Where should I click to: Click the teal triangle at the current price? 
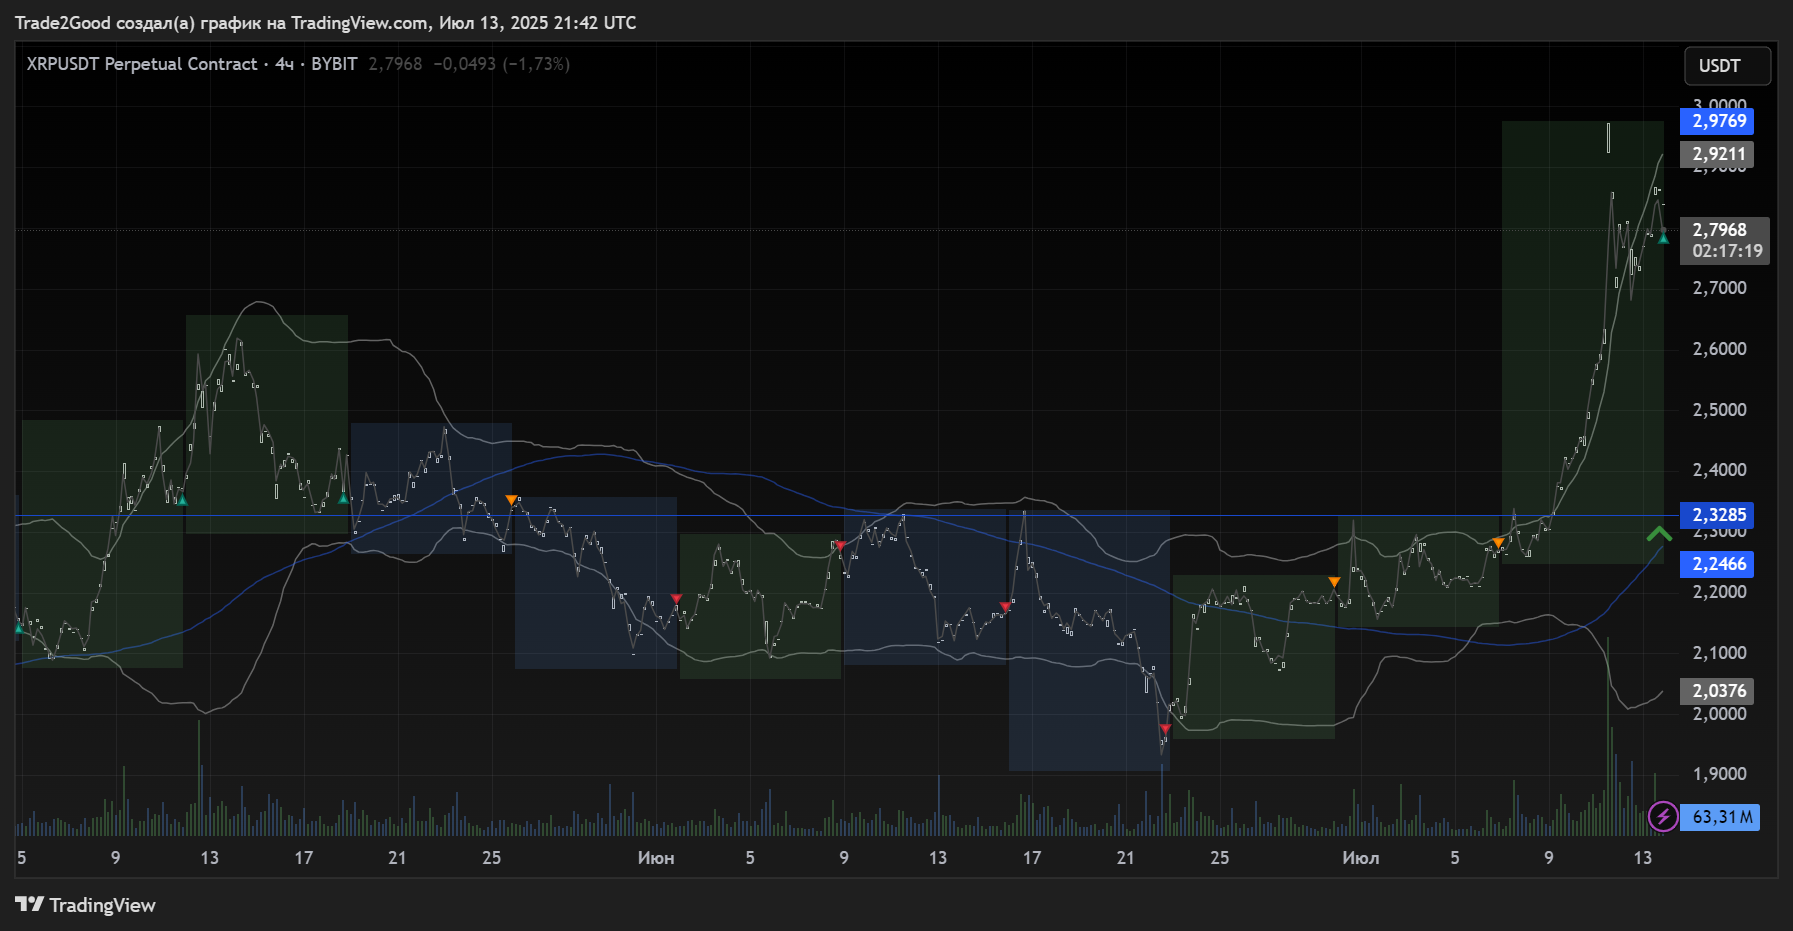(1663, 238)
